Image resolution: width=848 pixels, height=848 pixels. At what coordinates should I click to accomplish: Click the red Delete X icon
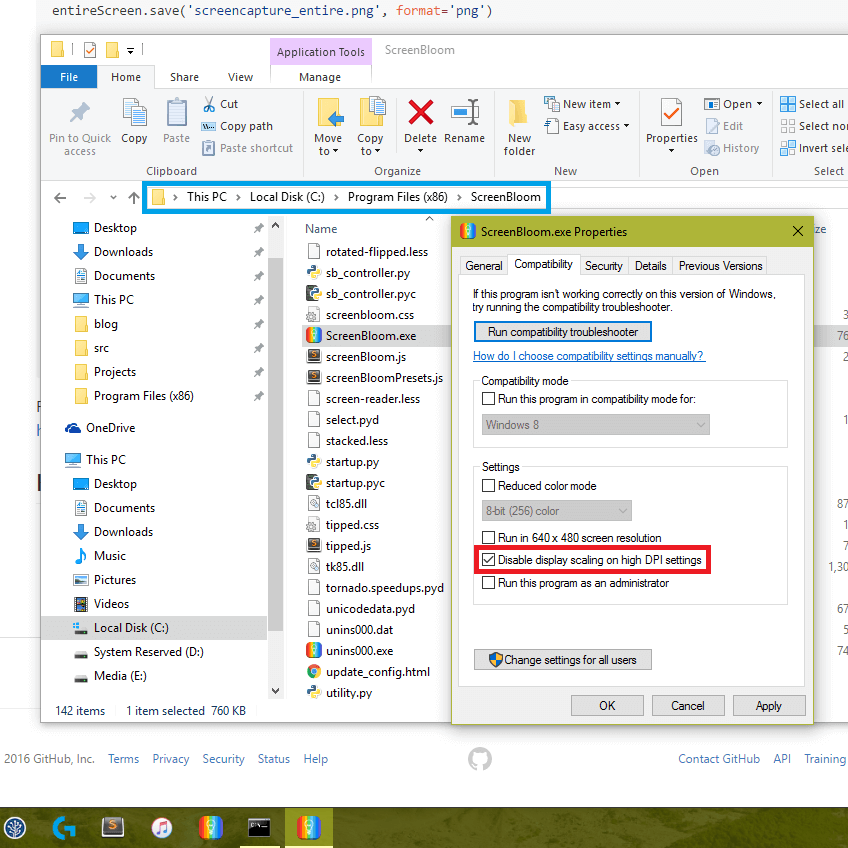pos(420,112)
